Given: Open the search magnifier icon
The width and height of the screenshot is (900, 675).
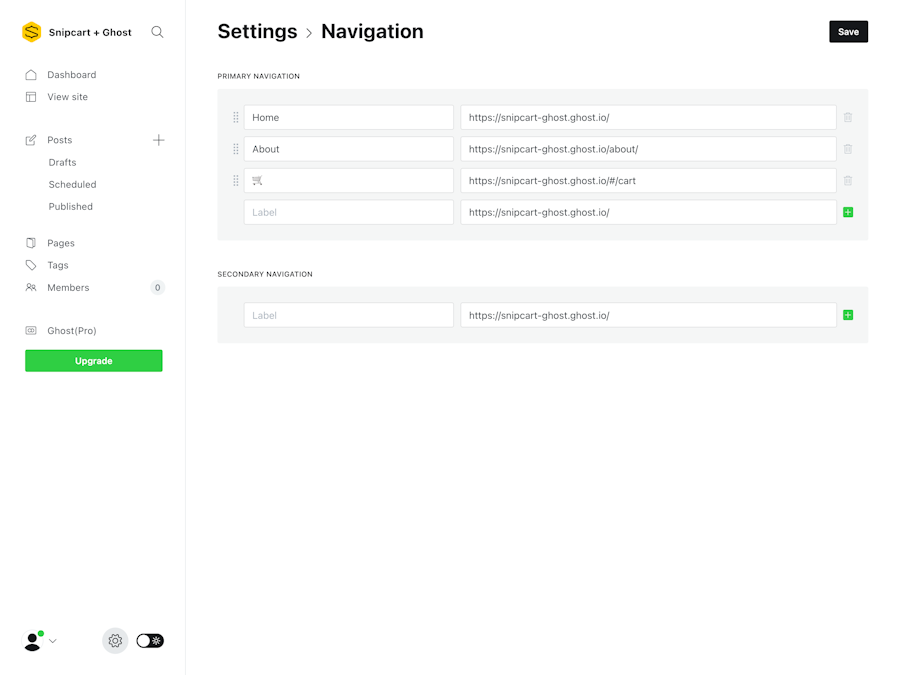Looking at the screenshot, I should coord(157,32).
